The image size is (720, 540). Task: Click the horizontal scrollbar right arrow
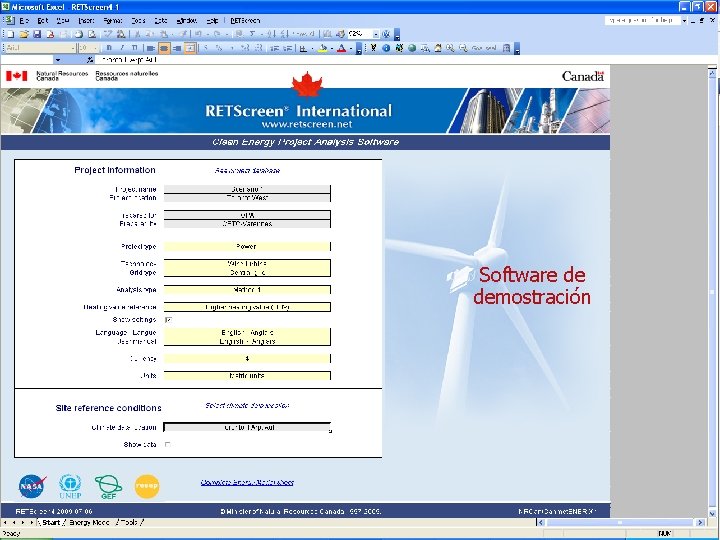coord(700,523)
